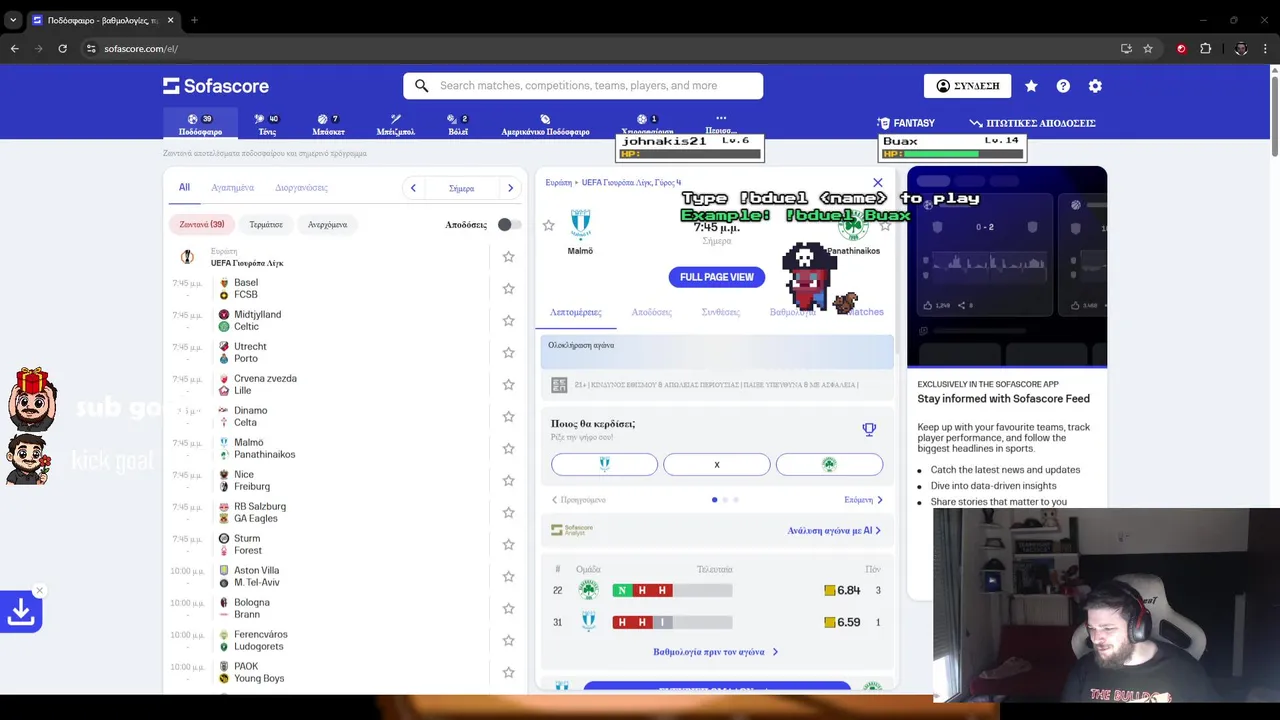Favourite the Crvena zvezda vs Lille match

[x=508, y=385]
